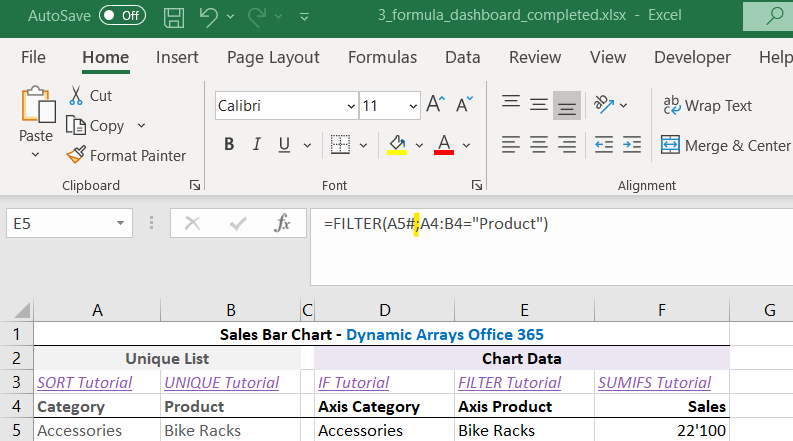Image resolution: width=793 pixels, height=441 pixels.
Task: Click the Cut scissors button
Action: point(90,96)
